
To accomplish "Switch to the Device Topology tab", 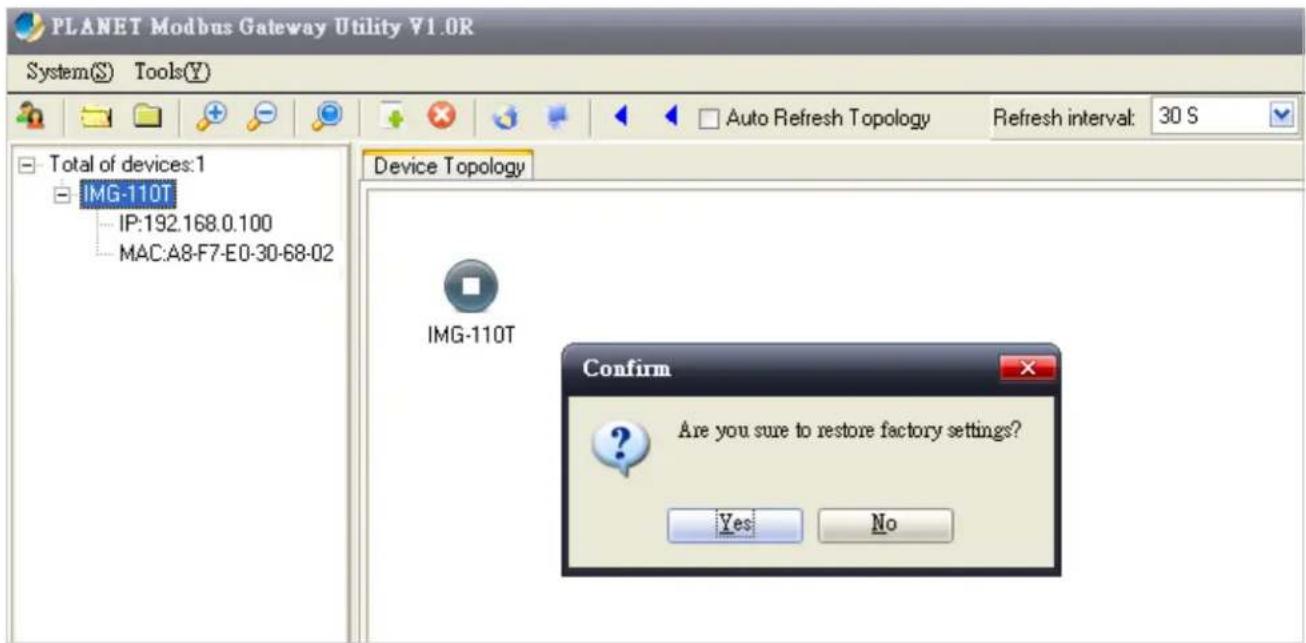I will point(449,166).
